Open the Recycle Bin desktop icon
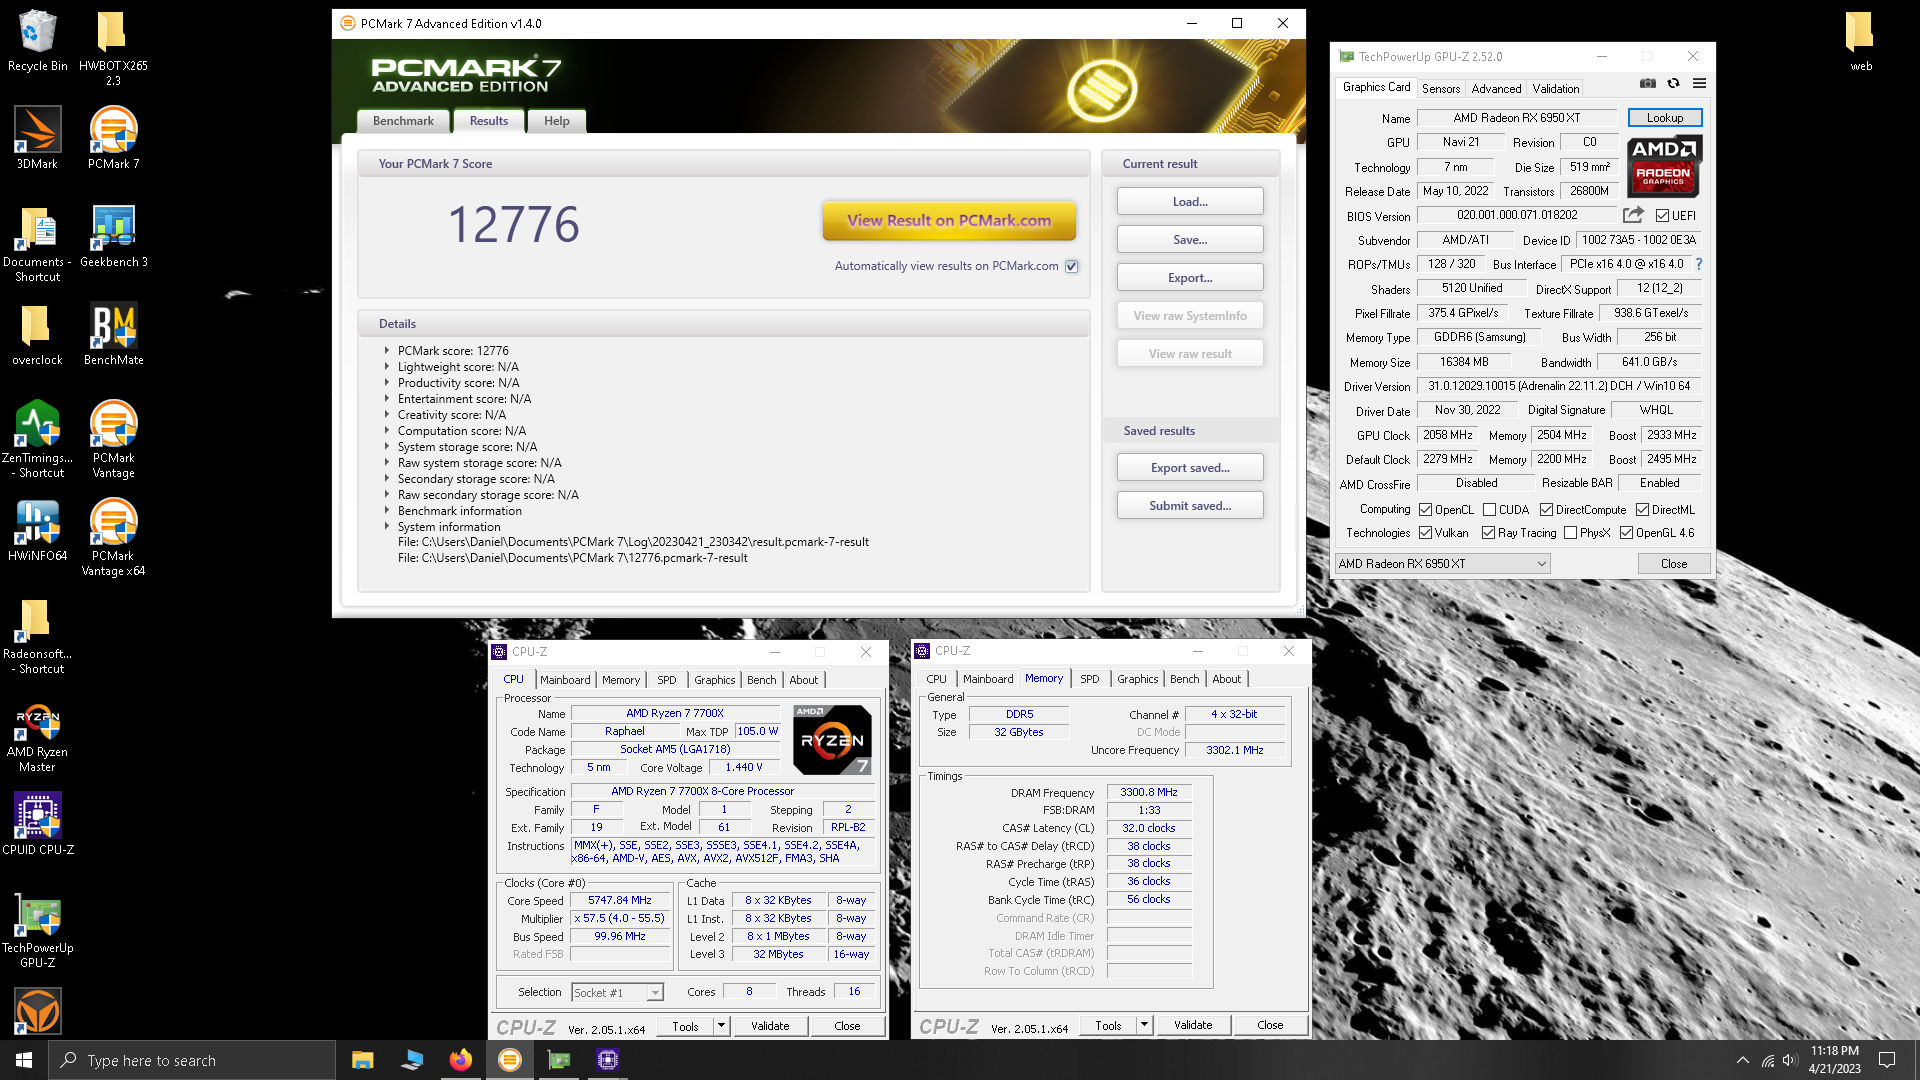Viewport: 1920px width, 1080px height. tap(37, 41)
